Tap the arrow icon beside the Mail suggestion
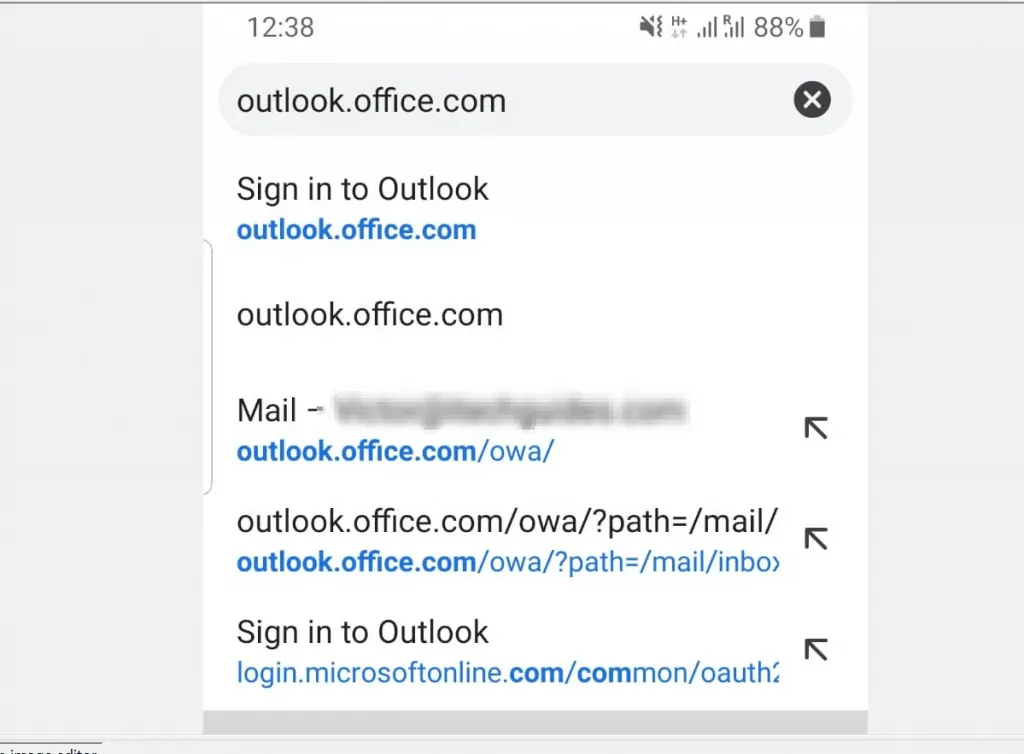Image resolution: width=1024 pixels, height=754 pixels. click(816, 428)
